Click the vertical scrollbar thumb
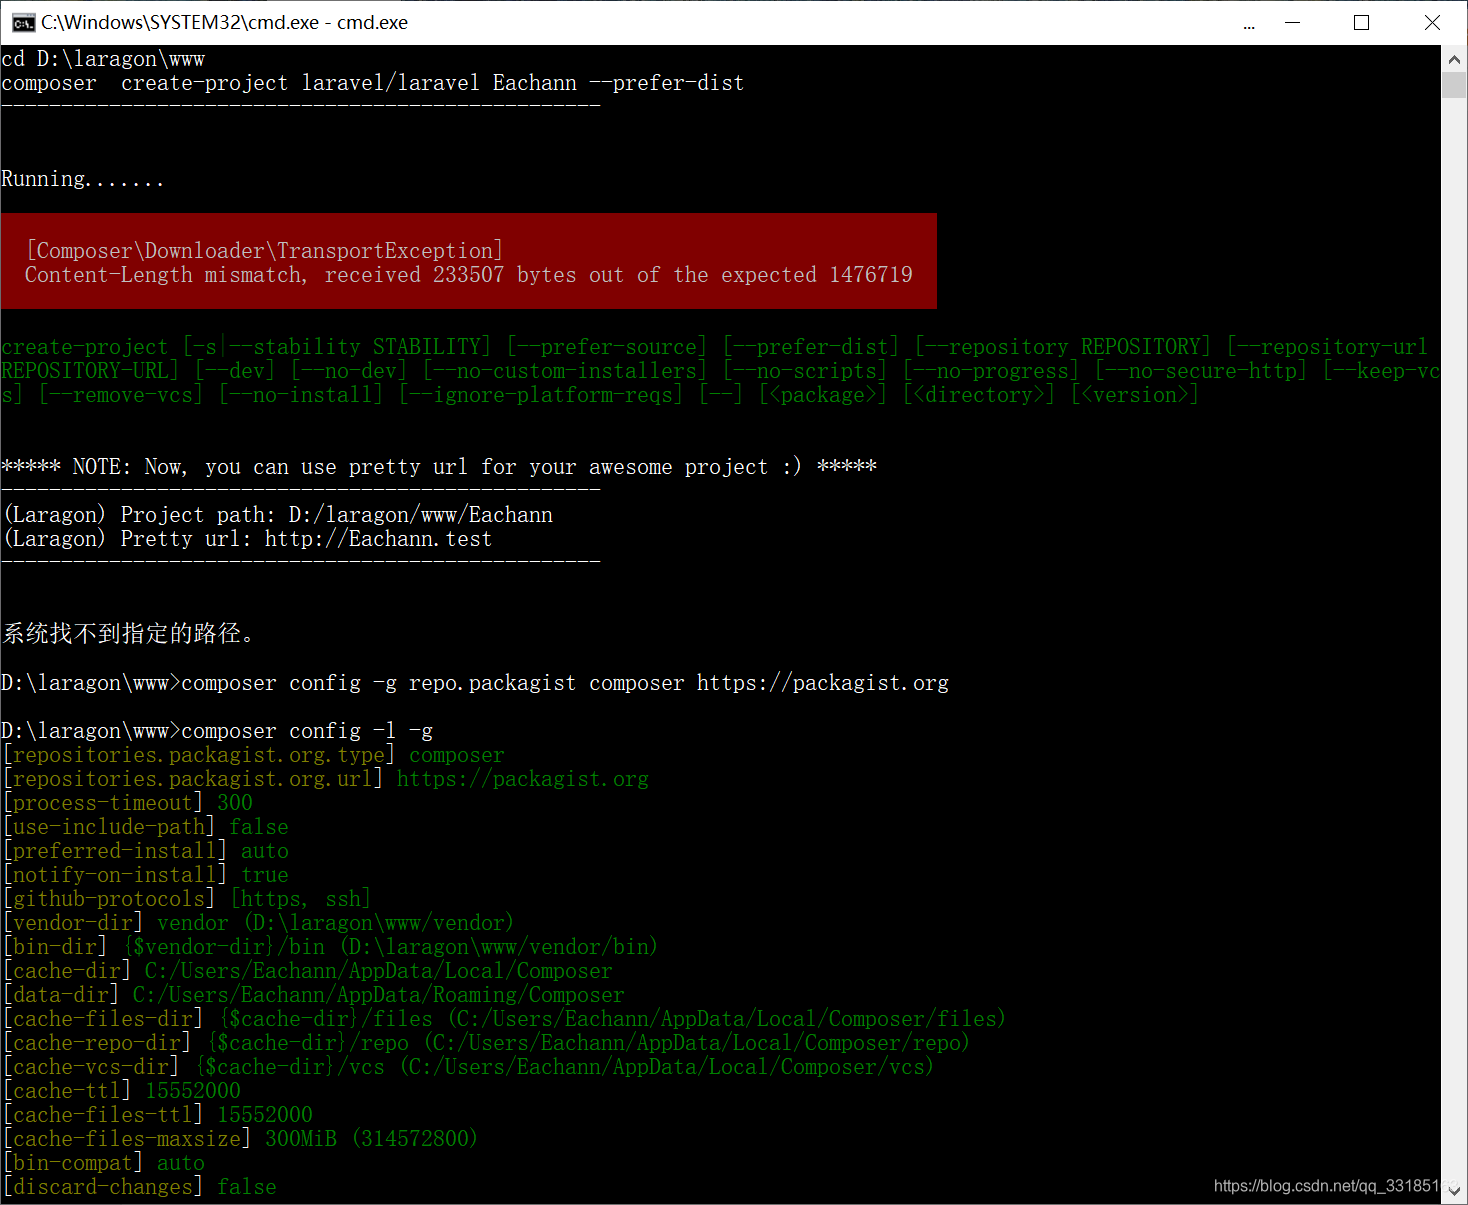This screenshot has height=1205, width=1468. click(1454, 84)
